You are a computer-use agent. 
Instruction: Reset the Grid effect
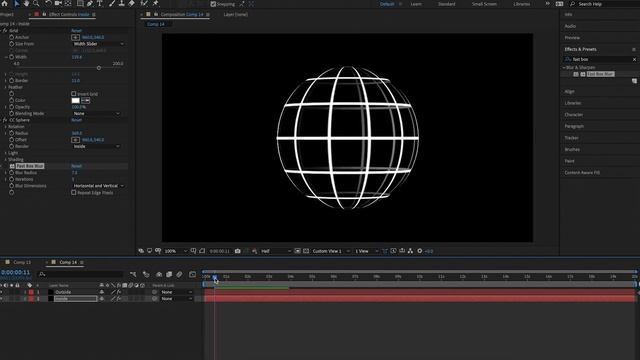tap(77, 31)
